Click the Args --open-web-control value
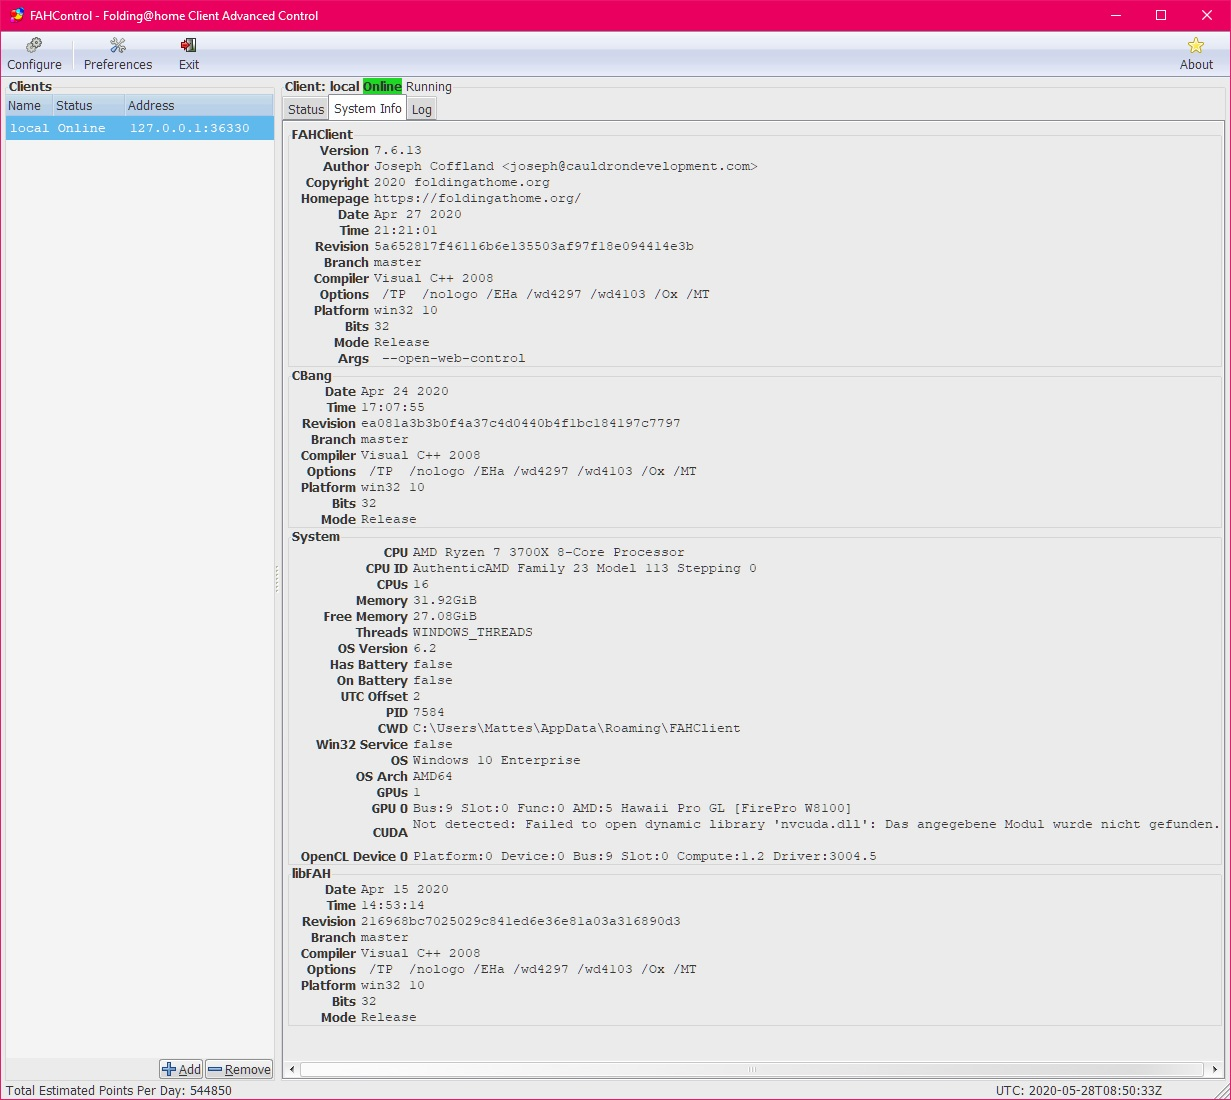This screenshot has width=1231, height=1100. (x=454, y=358)
